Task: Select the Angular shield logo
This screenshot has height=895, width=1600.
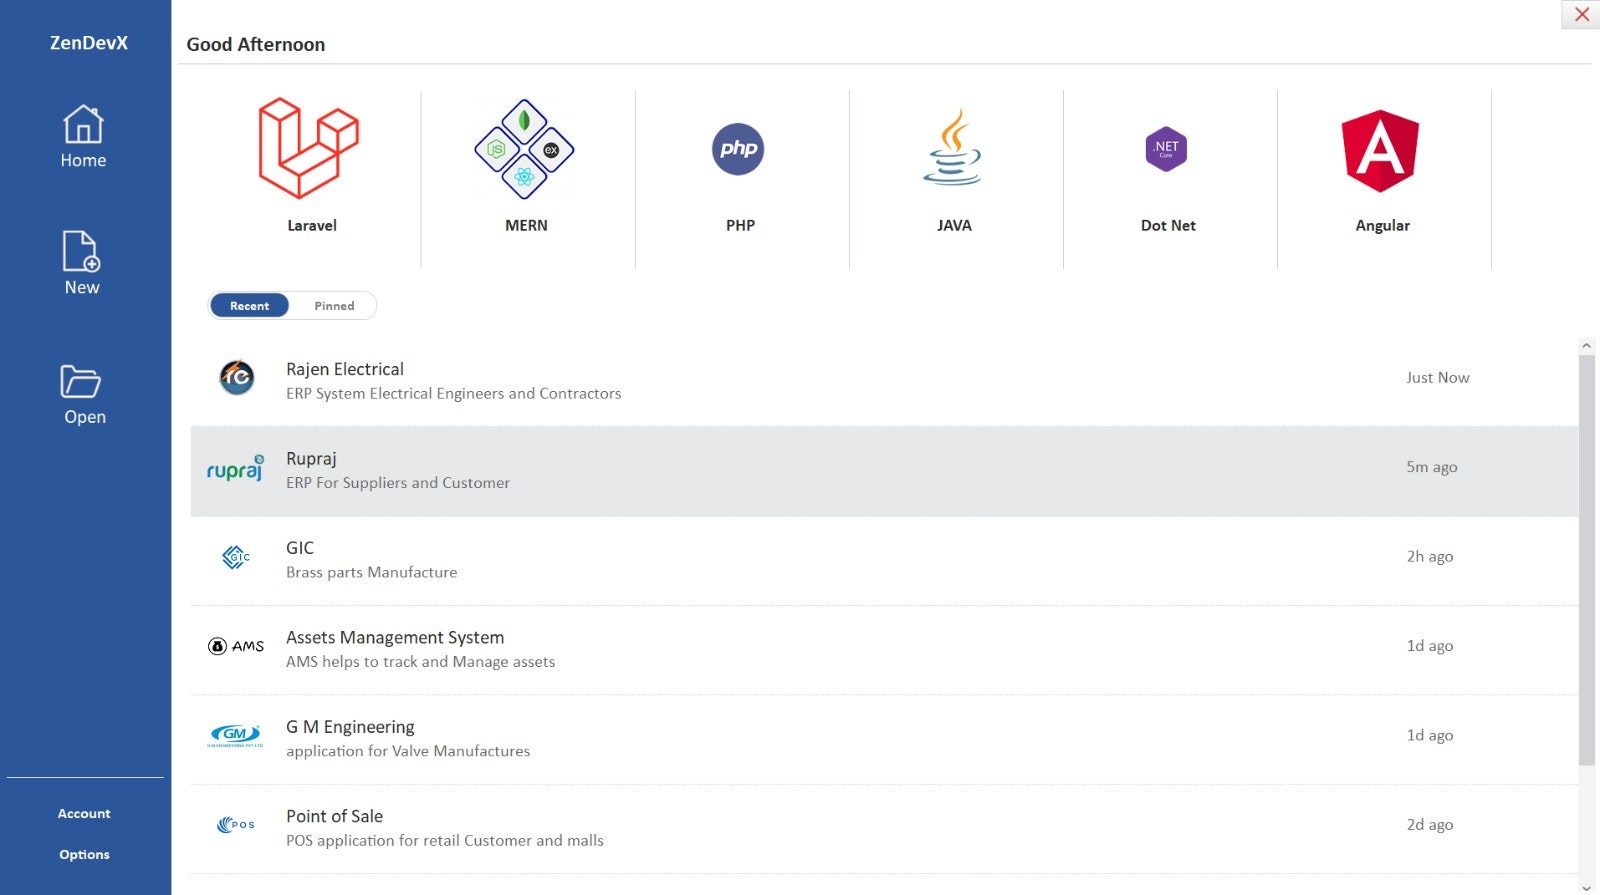Action: (x=1380, y=151)
